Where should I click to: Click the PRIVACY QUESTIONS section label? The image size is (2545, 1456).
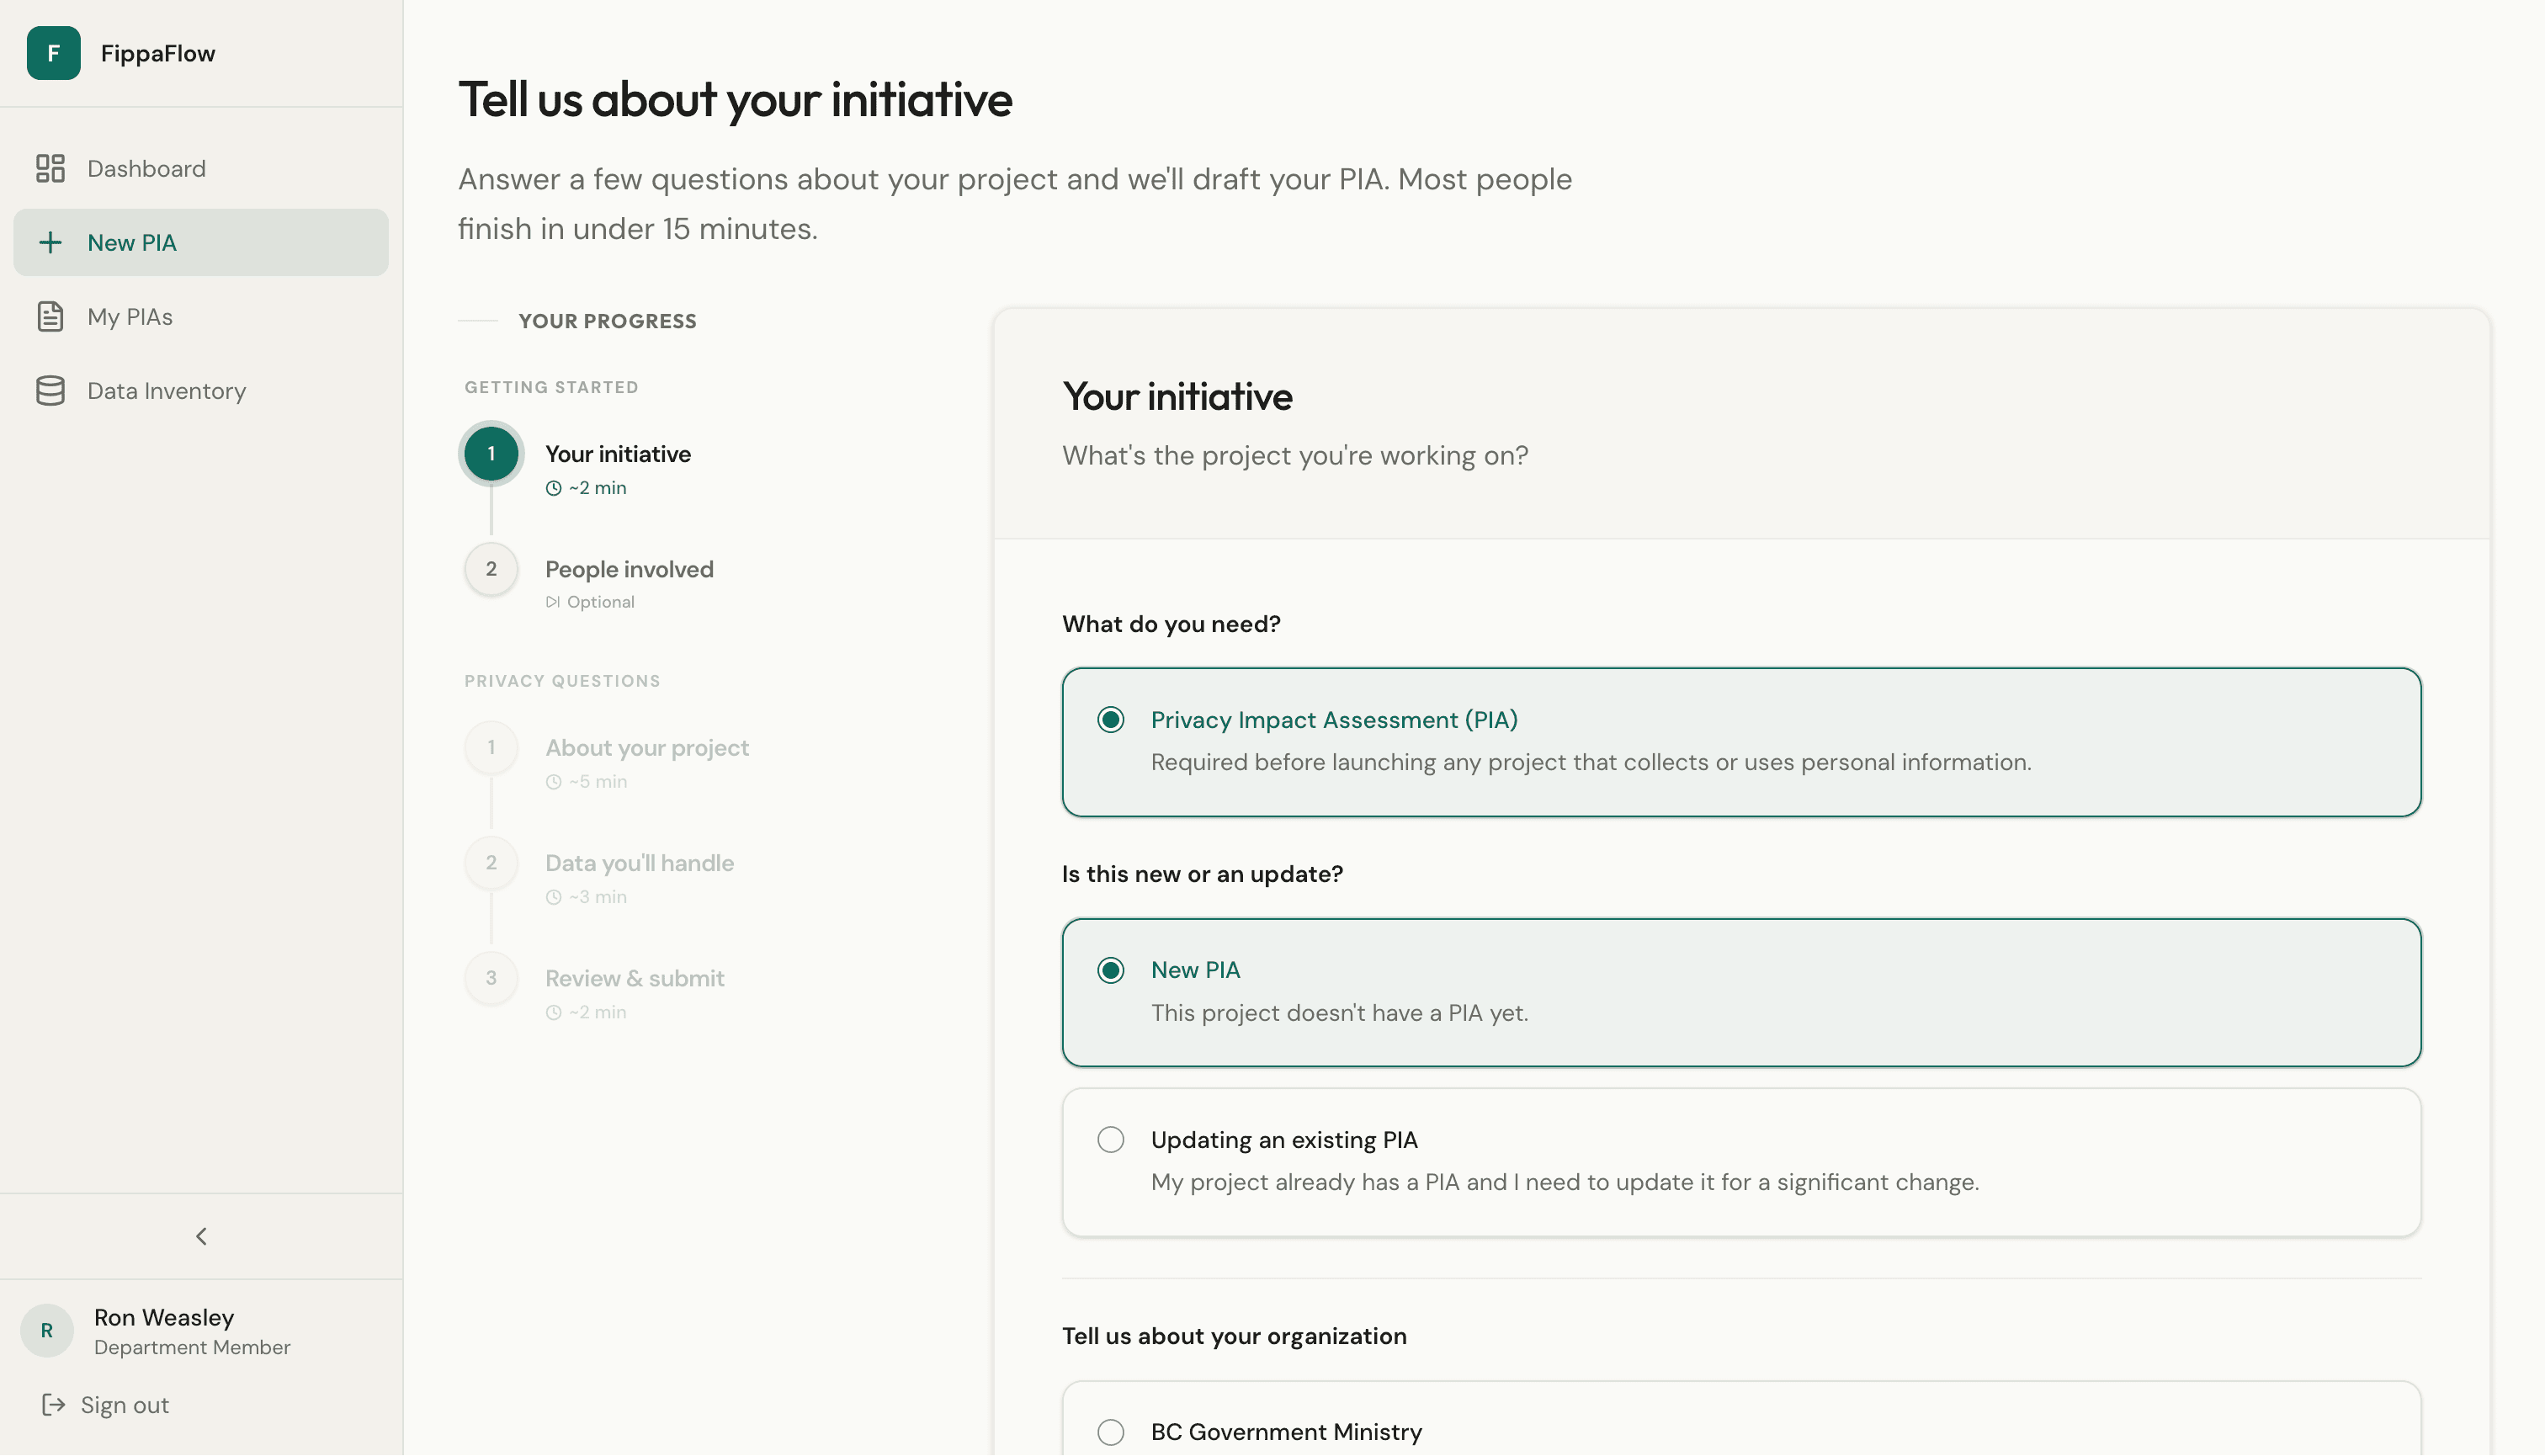click(562, 681)
